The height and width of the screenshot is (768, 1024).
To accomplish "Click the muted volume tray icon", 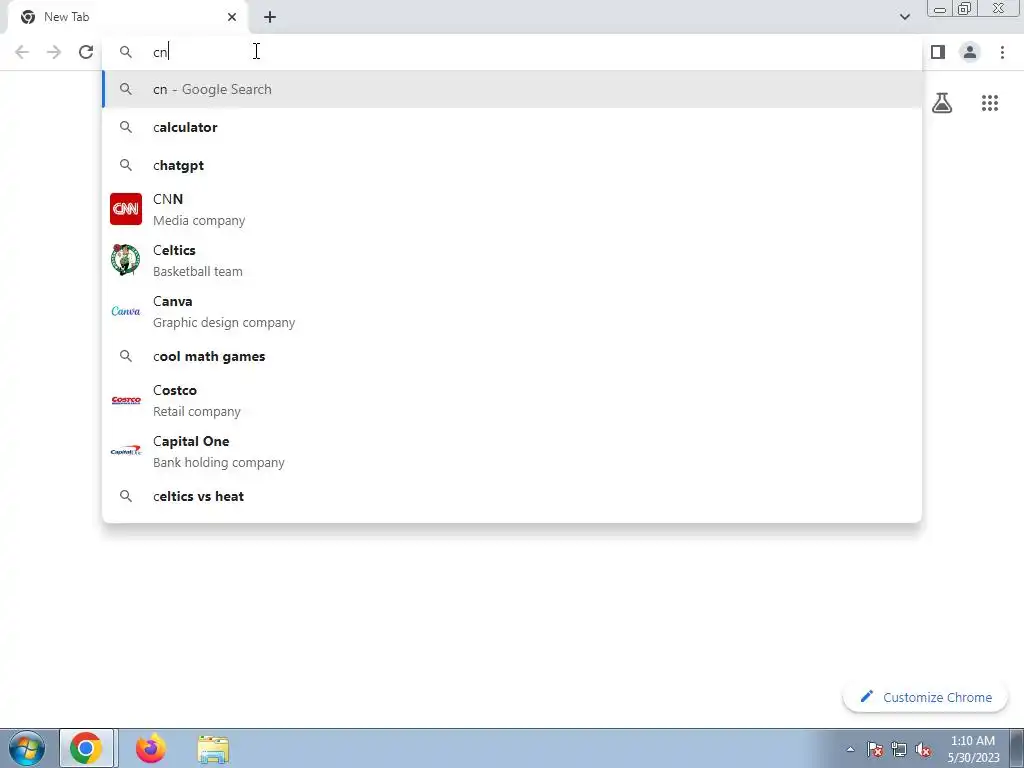I will point(923,749).
